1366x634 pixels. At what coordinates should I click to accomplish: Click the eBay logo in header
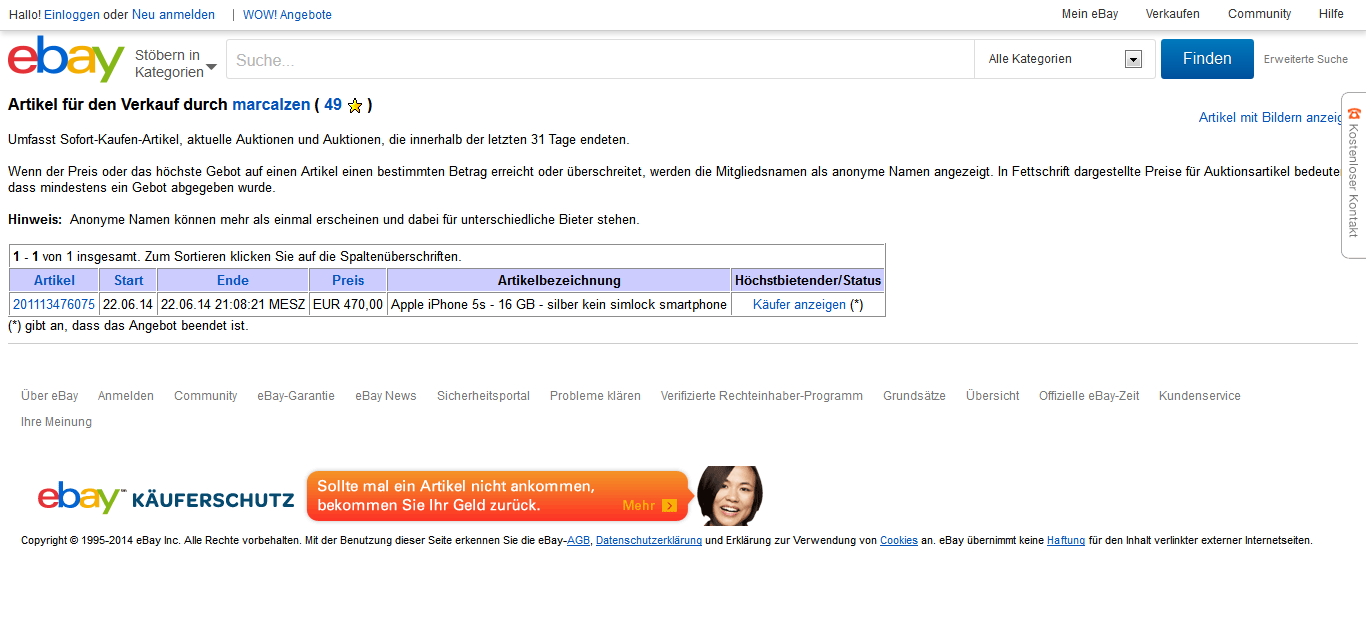(66, 59)
